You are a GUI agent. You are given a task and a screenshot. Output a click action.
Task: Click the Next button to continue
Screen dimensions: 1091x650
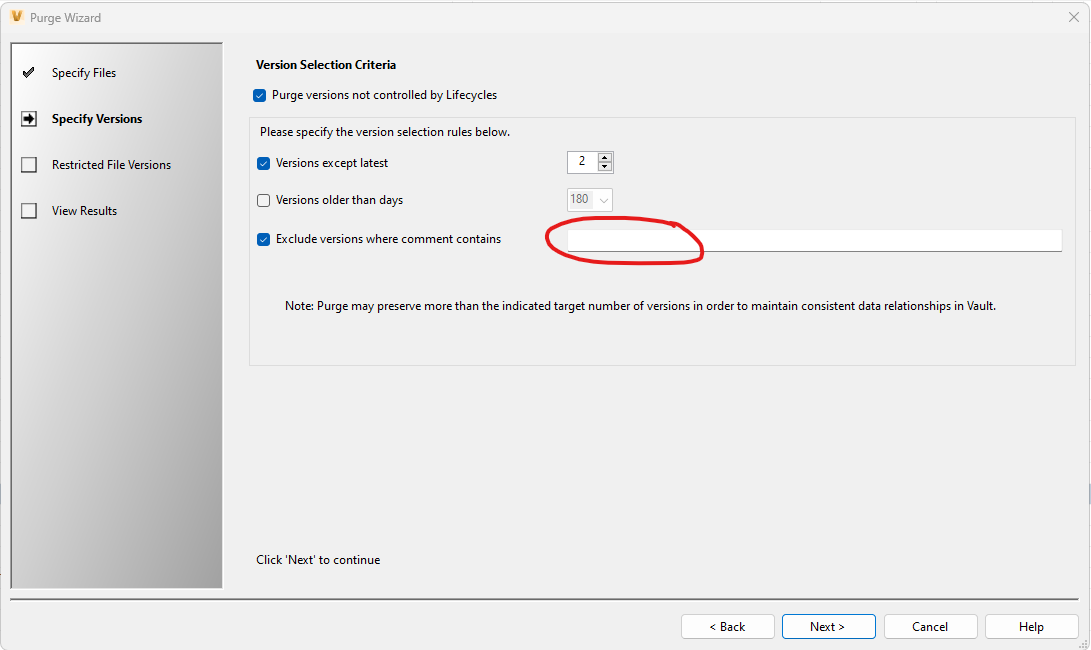point(828,626)
